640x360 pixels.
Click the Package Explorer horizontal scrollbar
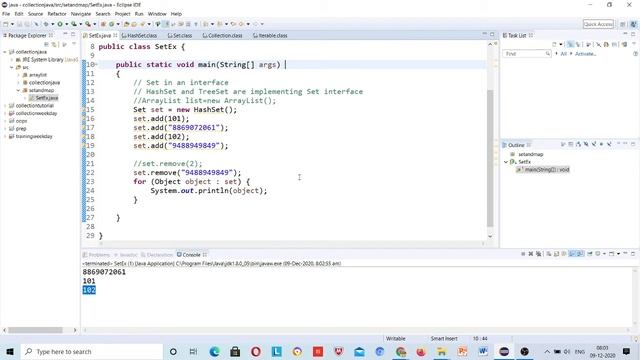36,330
